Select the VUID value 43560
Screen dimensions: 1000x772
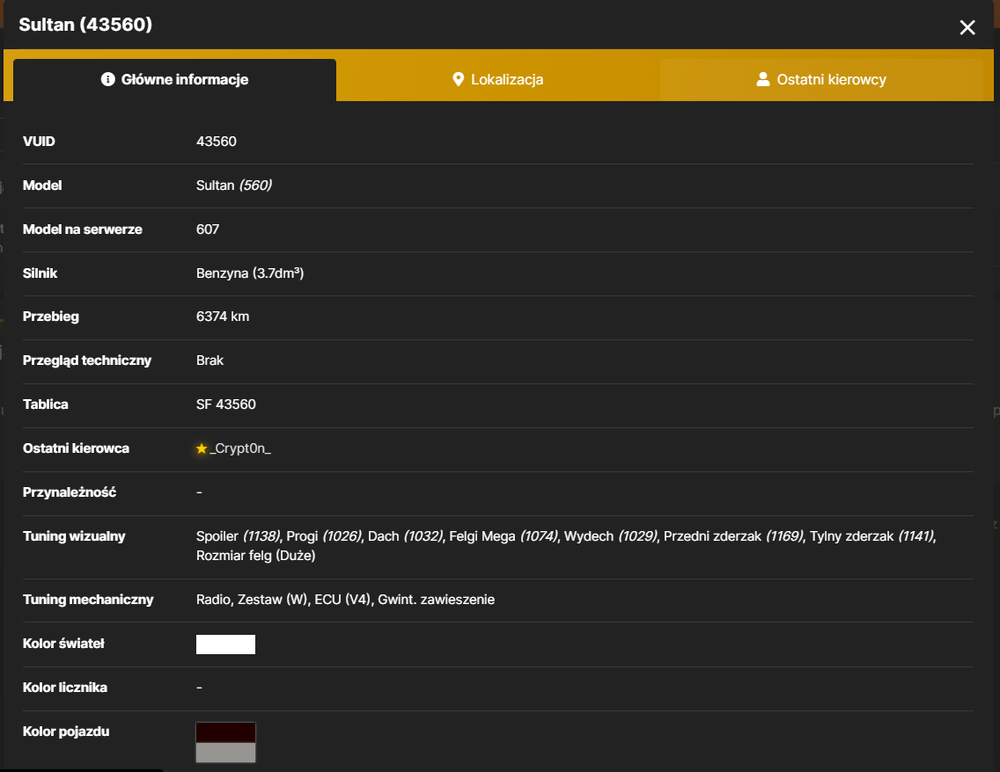[216, 141]
